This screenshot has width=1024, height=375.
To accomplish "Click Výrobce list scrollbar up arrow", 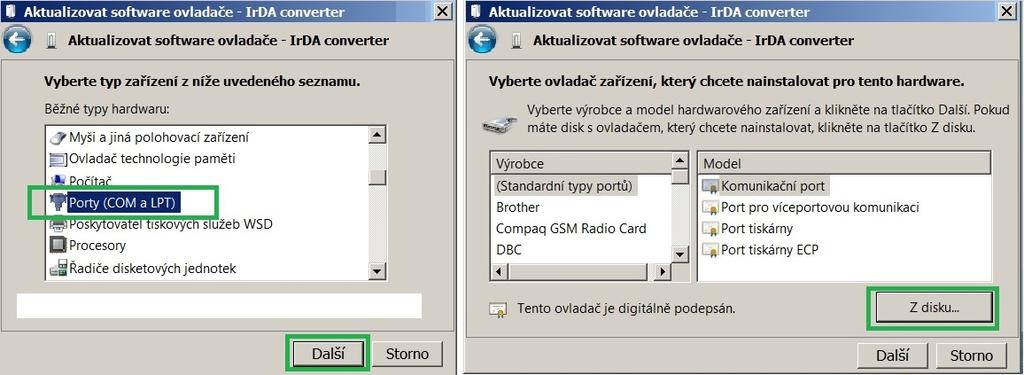I will click(x=680, y=161).
